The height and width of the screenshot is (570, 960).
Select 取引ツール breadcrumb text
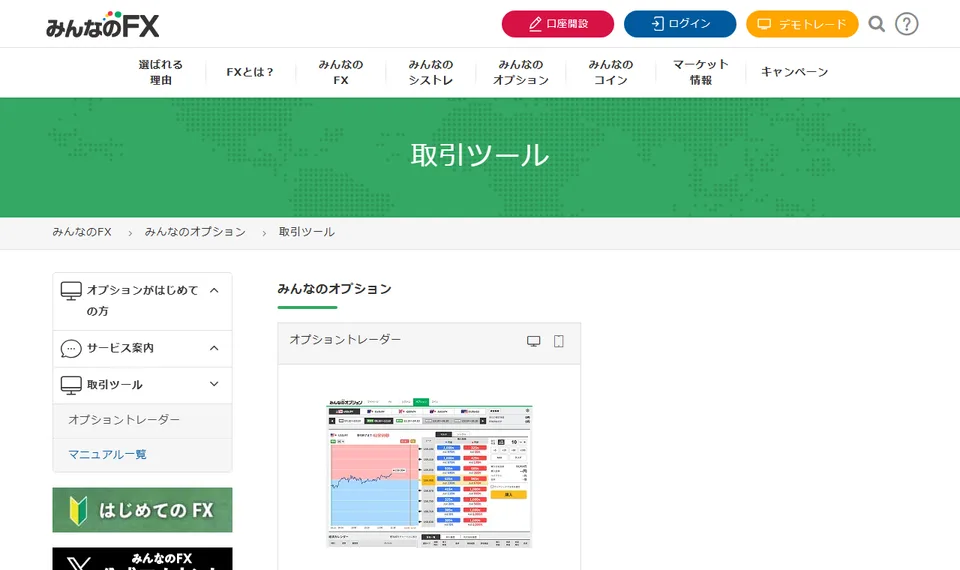307,232
